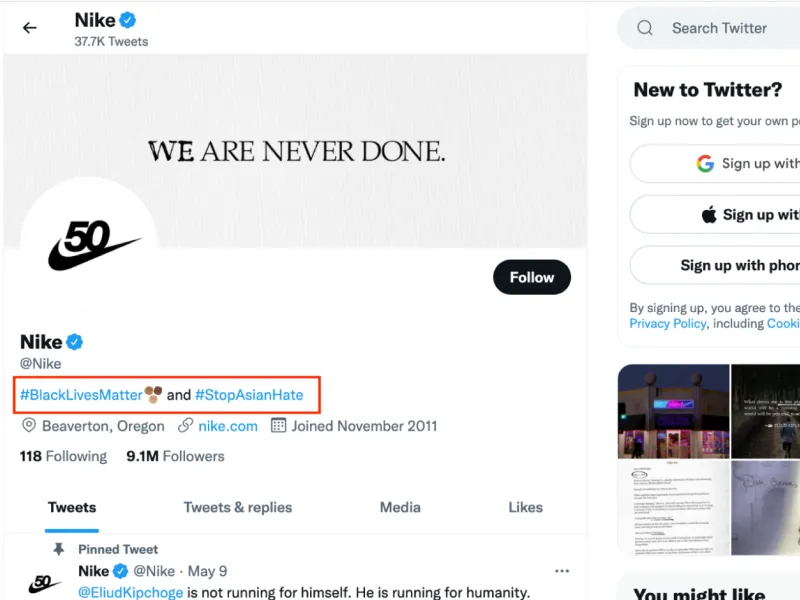Open the three-dot menu on the pinned tweet

coord(562,570)
